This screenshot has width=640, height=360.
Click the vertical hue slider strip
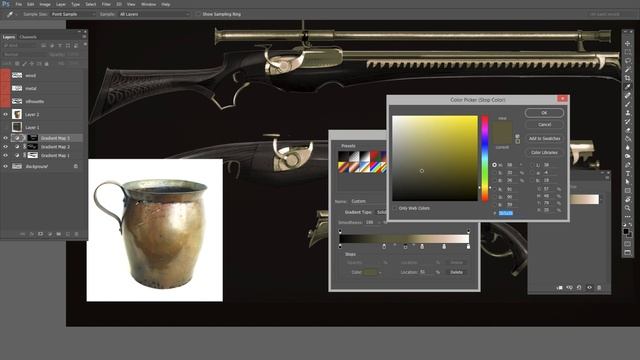484,158
